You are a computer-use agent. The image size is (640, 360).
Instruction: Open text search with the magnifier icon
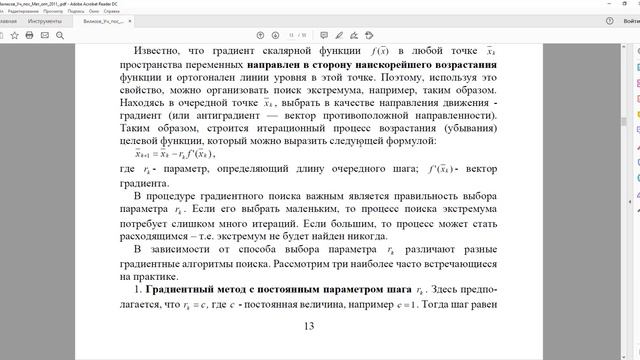[60, 36]
